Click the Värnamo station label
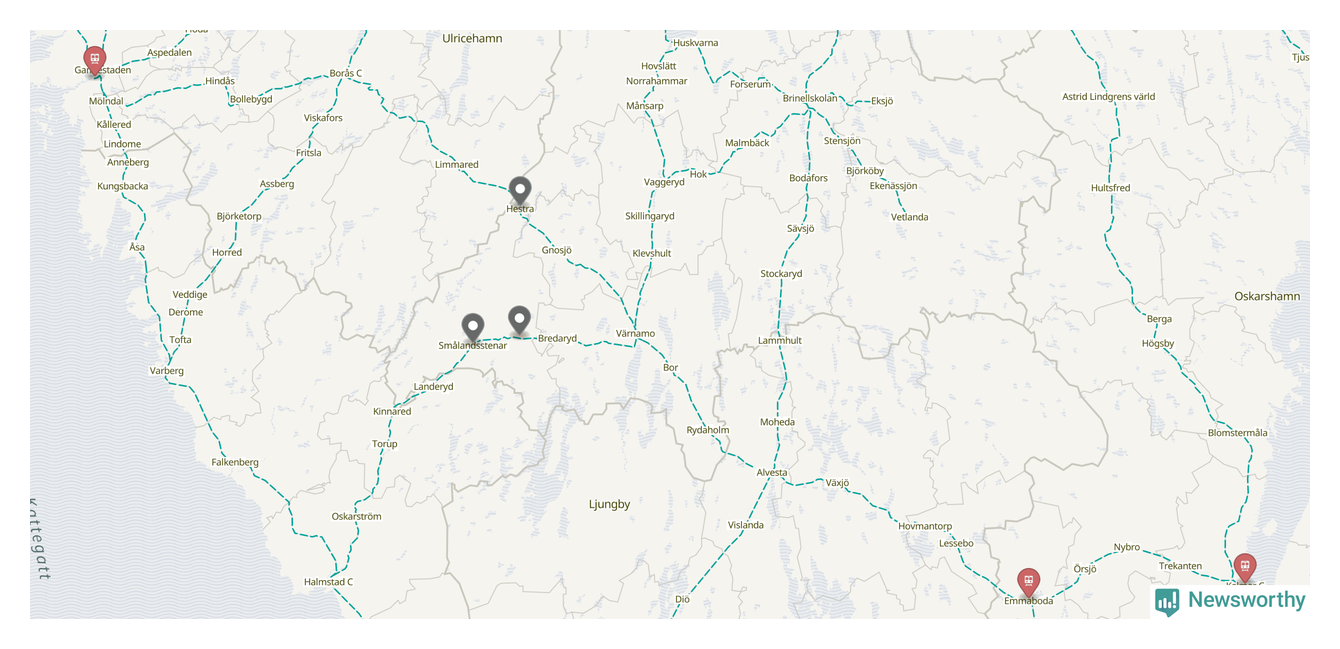This screenshot has height=649, width=1340. point(635,334)
